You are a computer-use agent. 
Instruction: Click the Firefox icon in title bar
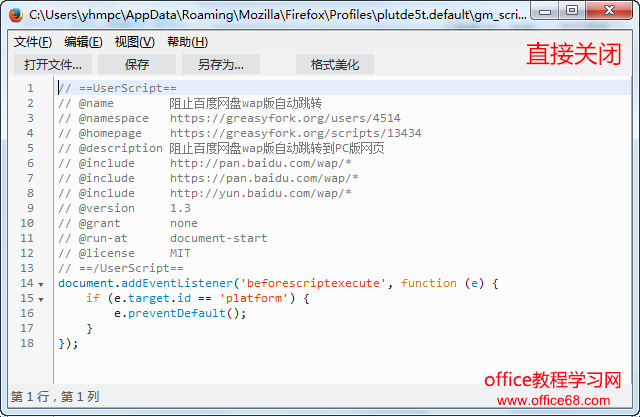coord(16,15)
